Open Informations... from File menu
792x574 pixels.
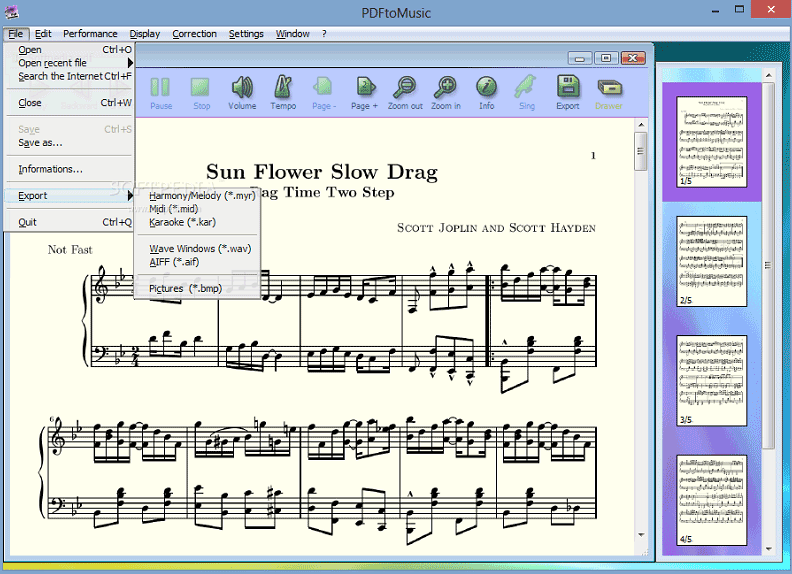tap(70, 169)
